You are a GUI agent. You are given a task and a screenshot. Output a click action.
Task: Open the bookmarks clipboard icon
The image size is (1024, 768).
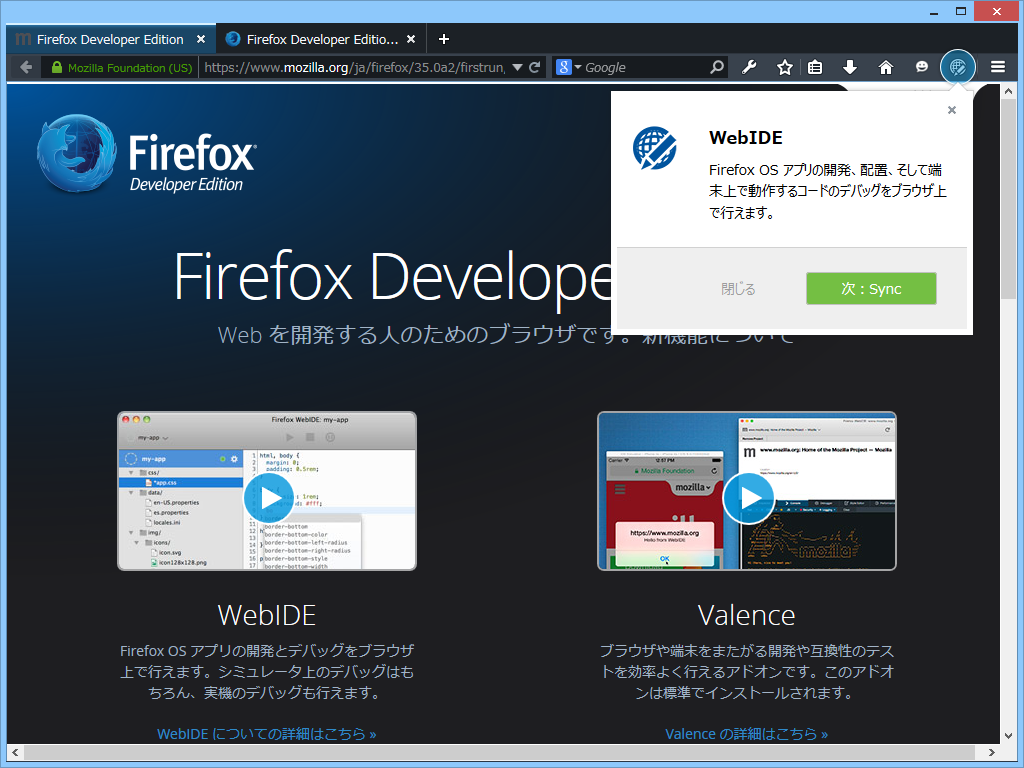[815, 67]
